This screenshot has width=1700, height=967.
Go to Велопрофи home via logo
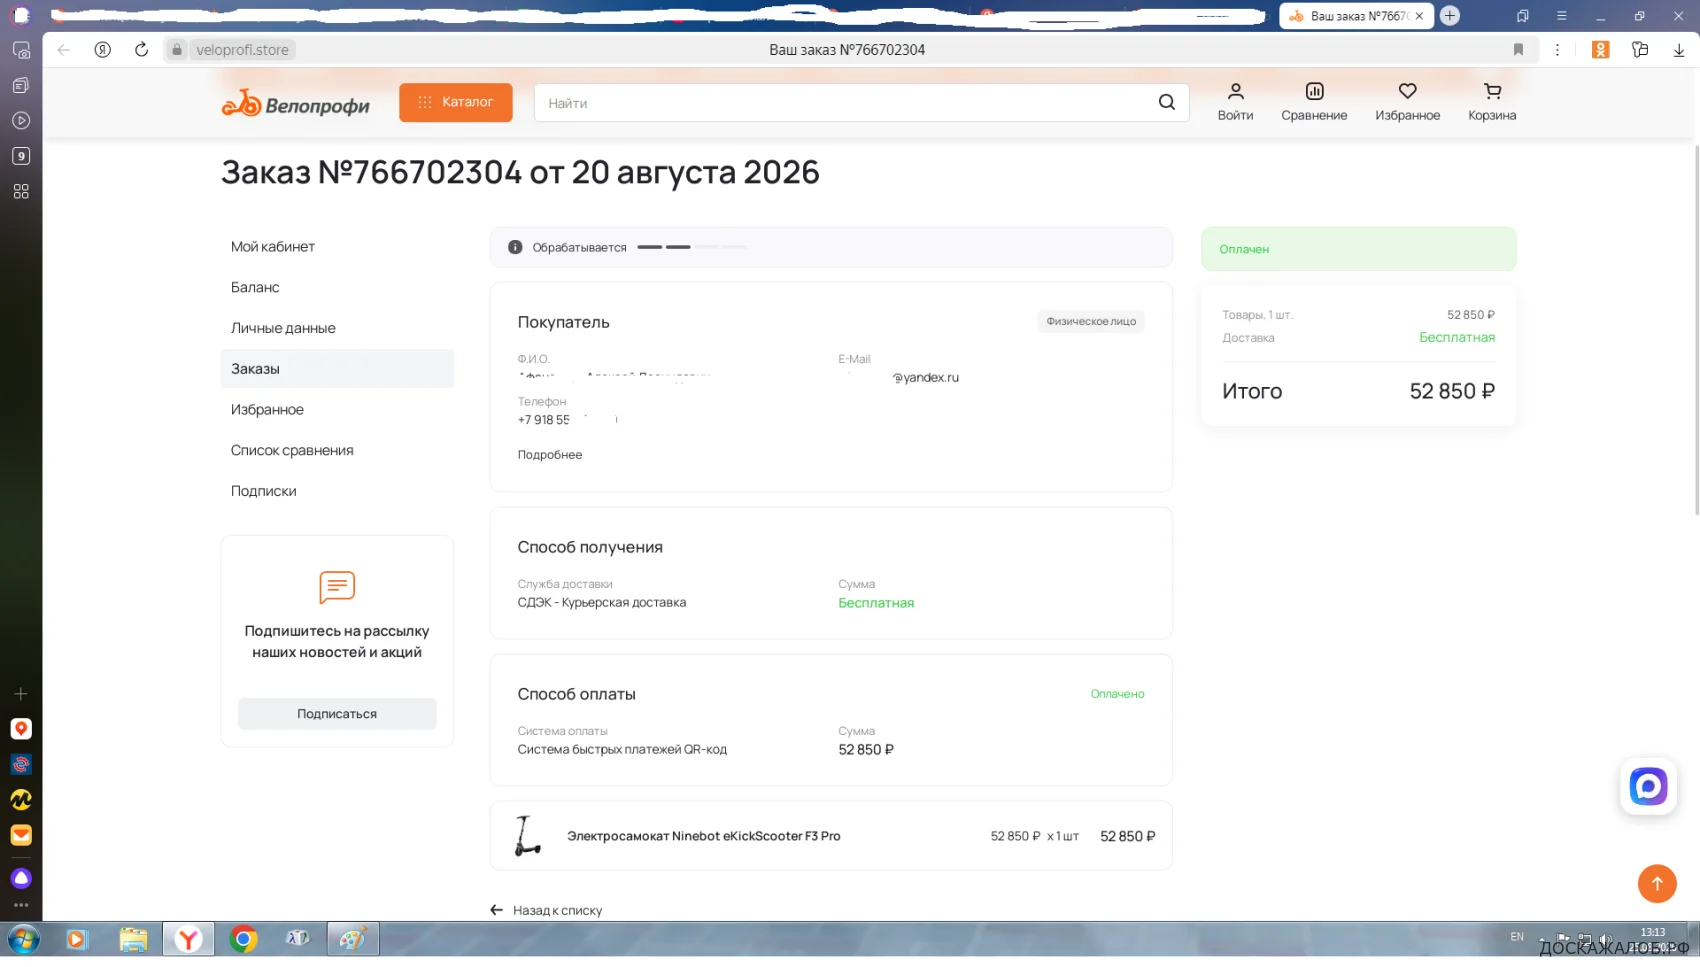coord(296,103)
